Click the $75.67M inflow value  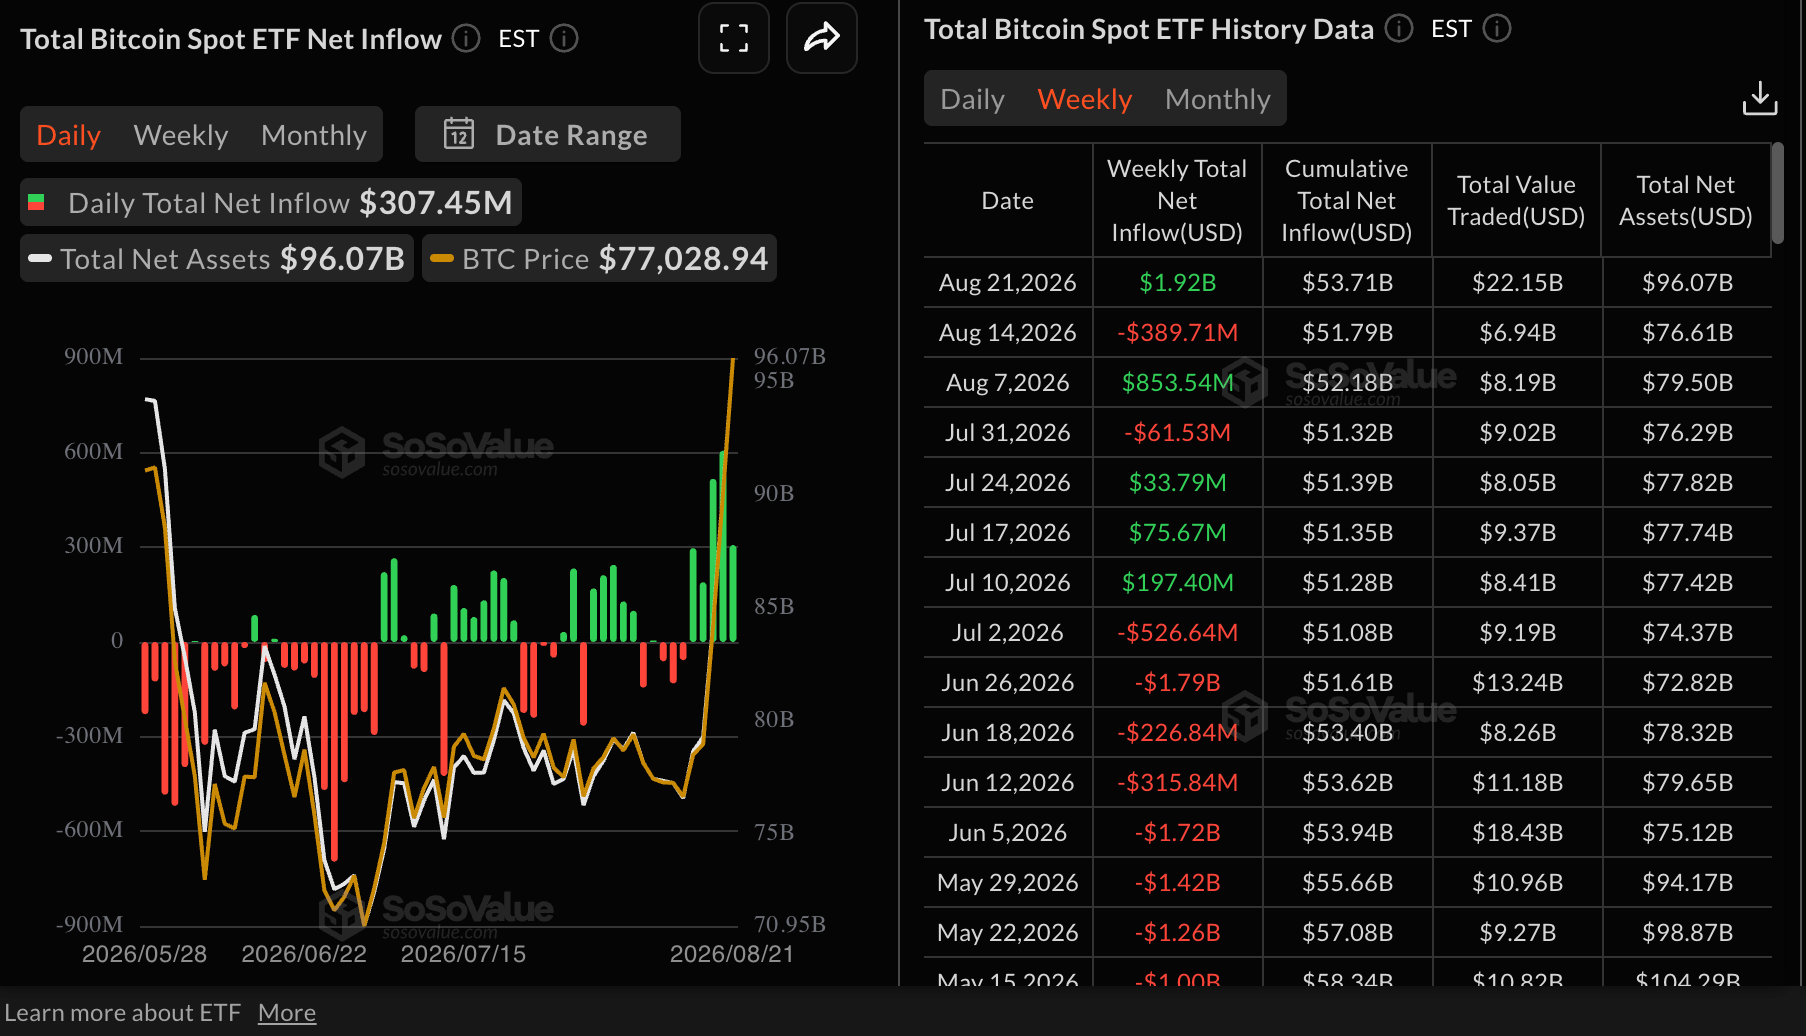coord(1177,533)
